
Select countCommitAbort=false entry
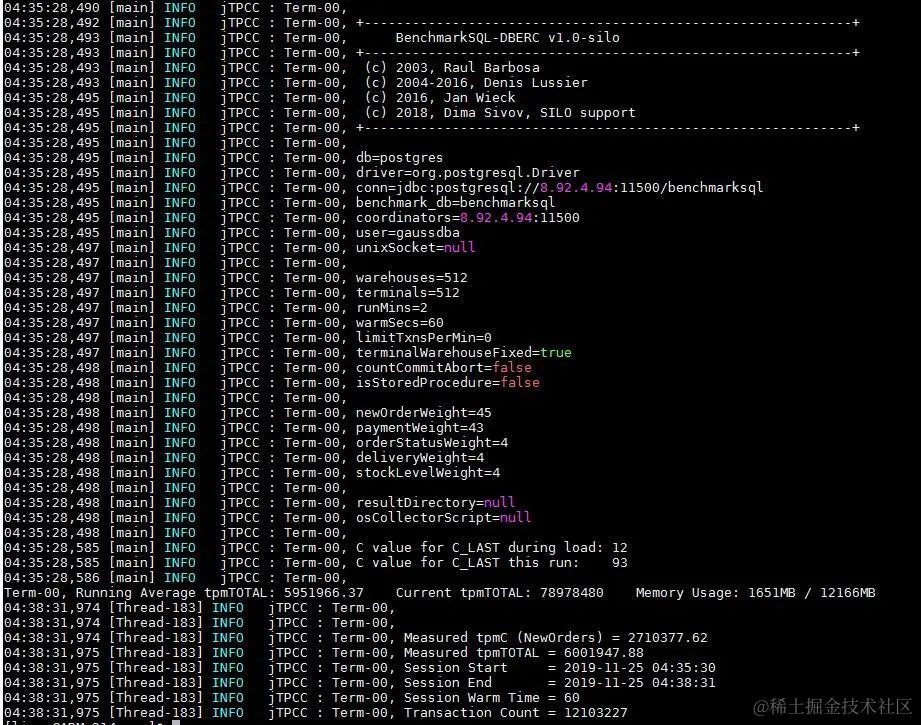[443, 368]
